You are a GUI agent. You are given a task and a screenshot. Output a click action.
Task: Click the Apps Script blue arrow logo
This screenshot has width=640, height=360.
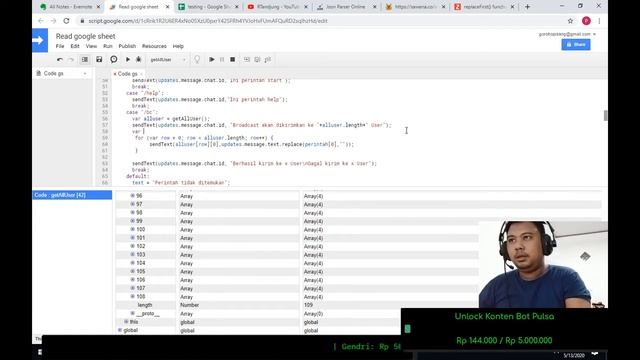[x=40, y=40]
